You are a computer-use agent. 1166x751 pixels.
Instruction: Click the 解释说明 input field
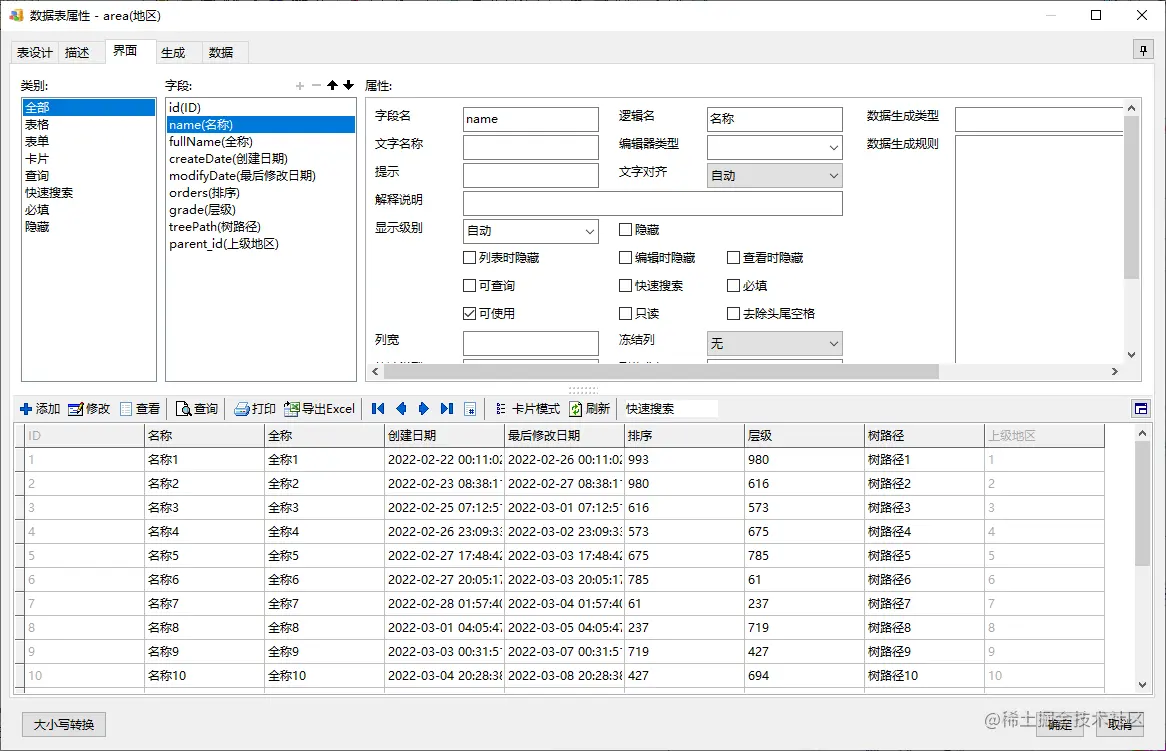coord(652,203)
